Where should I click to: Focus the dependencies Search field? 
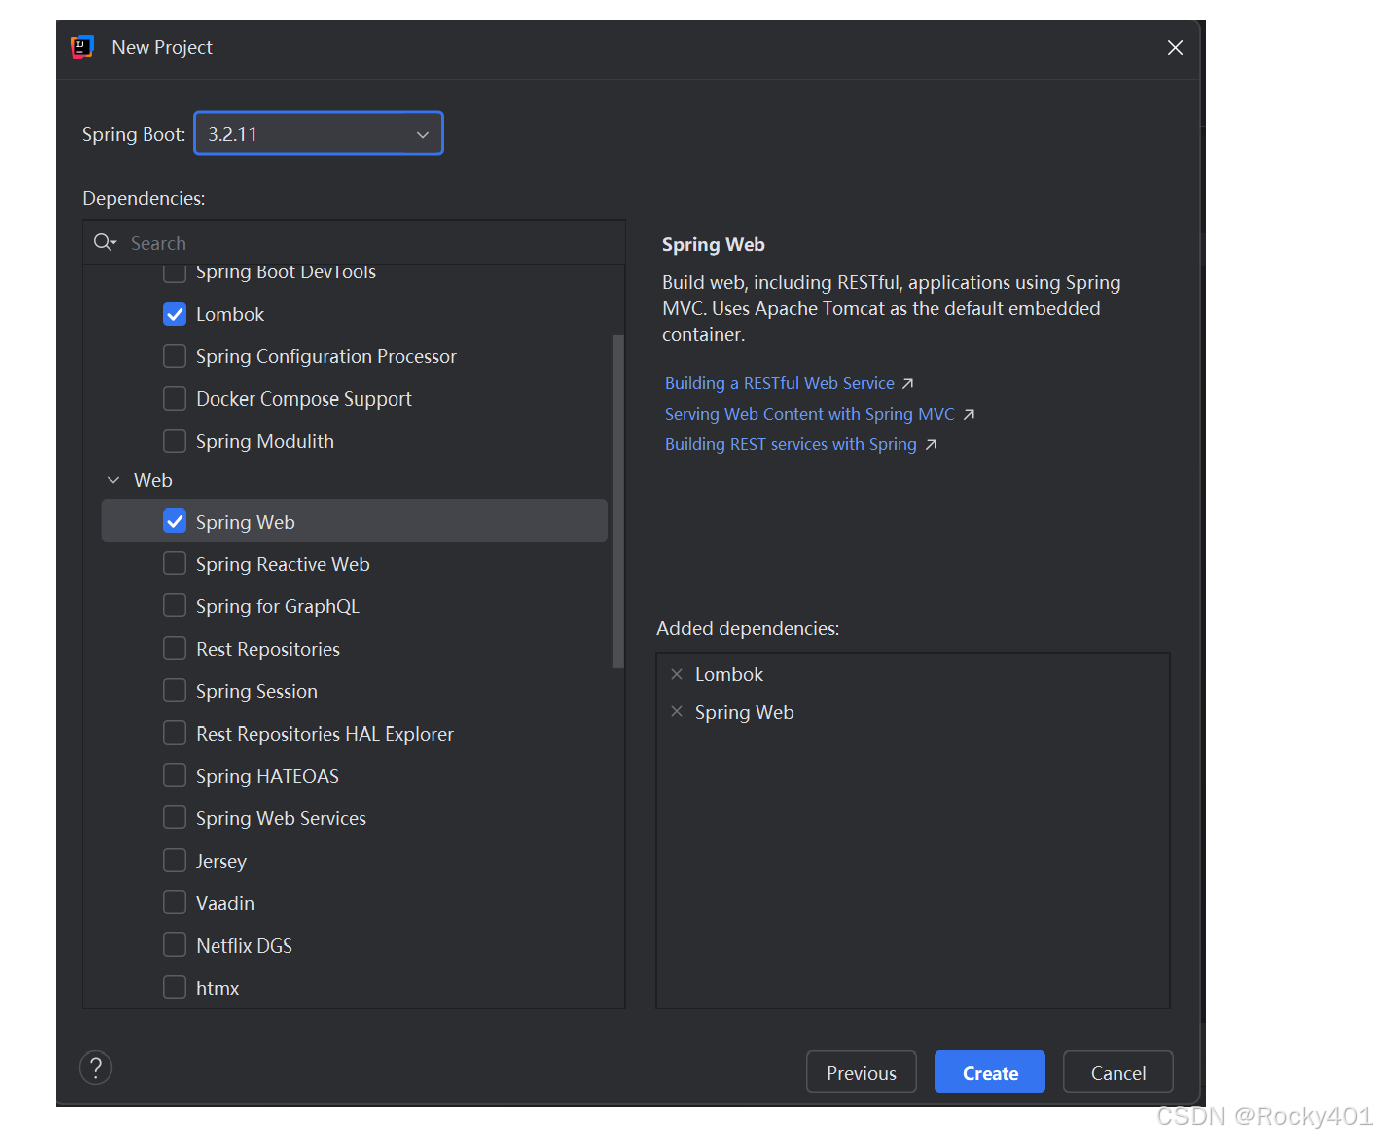(x=354, y=243)
